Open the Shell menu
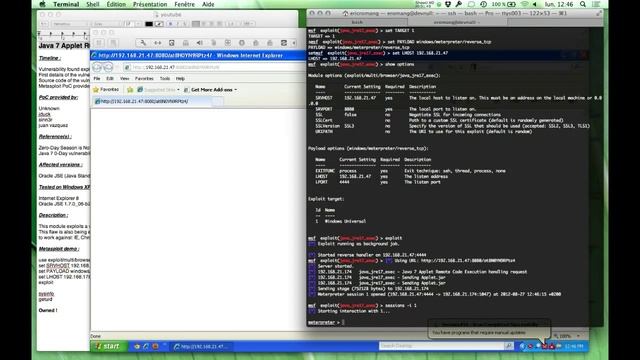 (x=93, y=4)
